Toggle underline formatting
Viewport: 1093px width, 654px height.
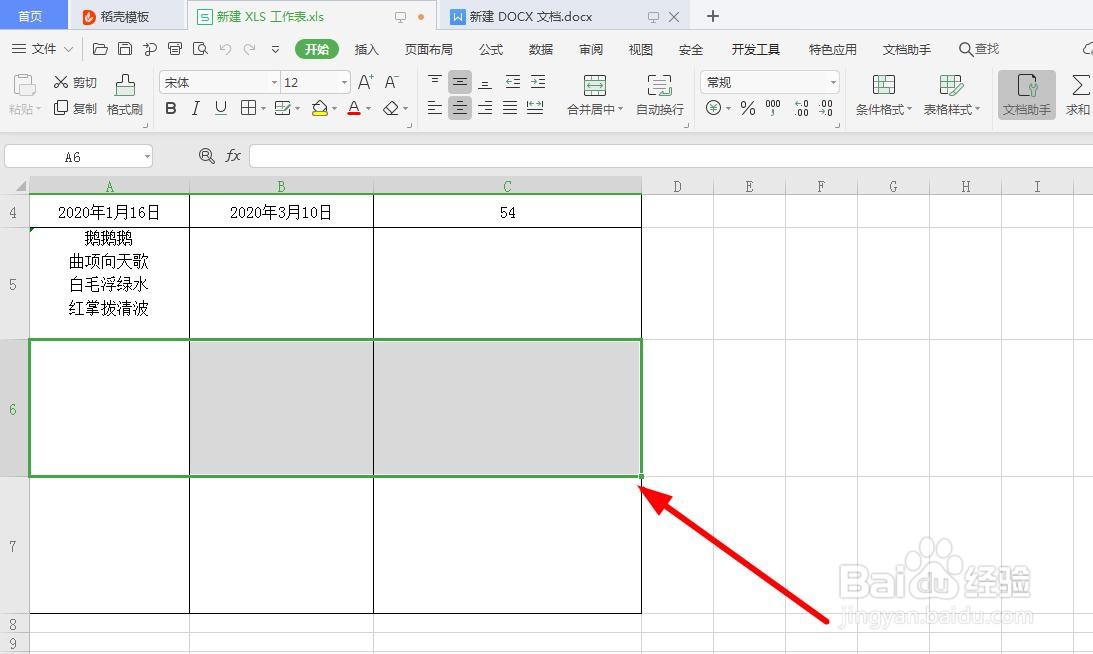click(221, 108)
